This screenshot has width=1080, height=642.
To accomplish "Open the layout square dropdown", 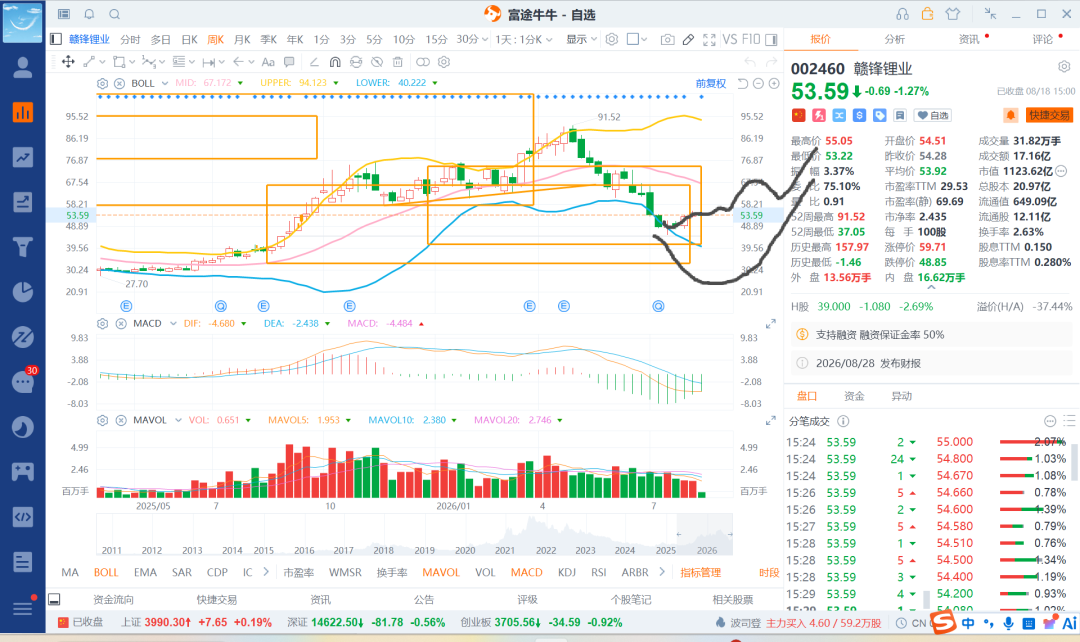I will (x=637, y=39).
